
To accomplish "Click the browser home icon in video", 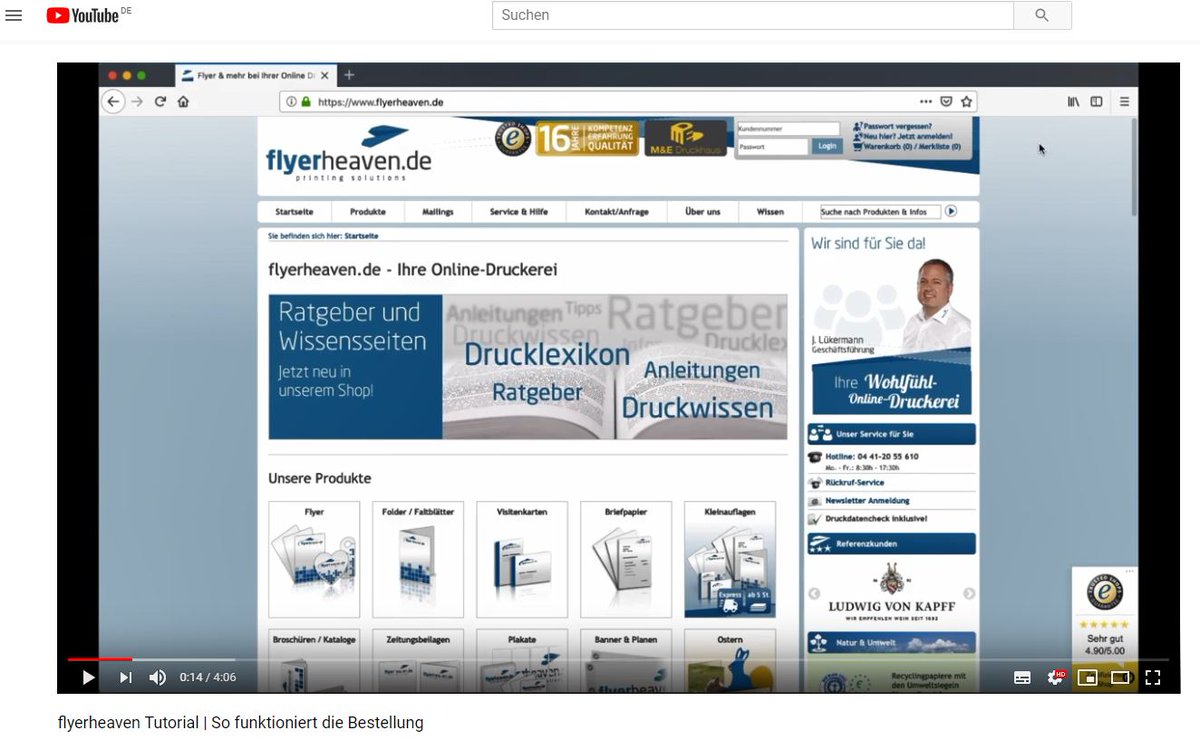I will coord(183,101).
